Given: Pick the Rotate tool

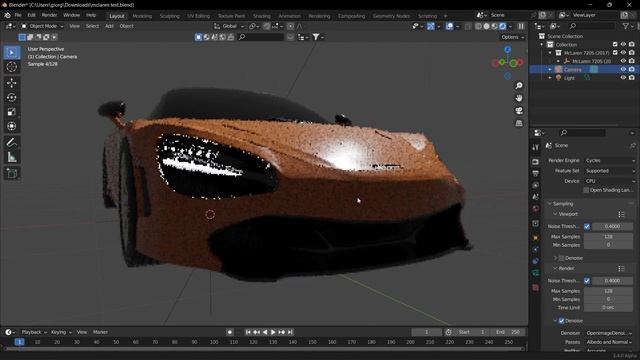Looking at the screenshot, I should coord(12,97).
